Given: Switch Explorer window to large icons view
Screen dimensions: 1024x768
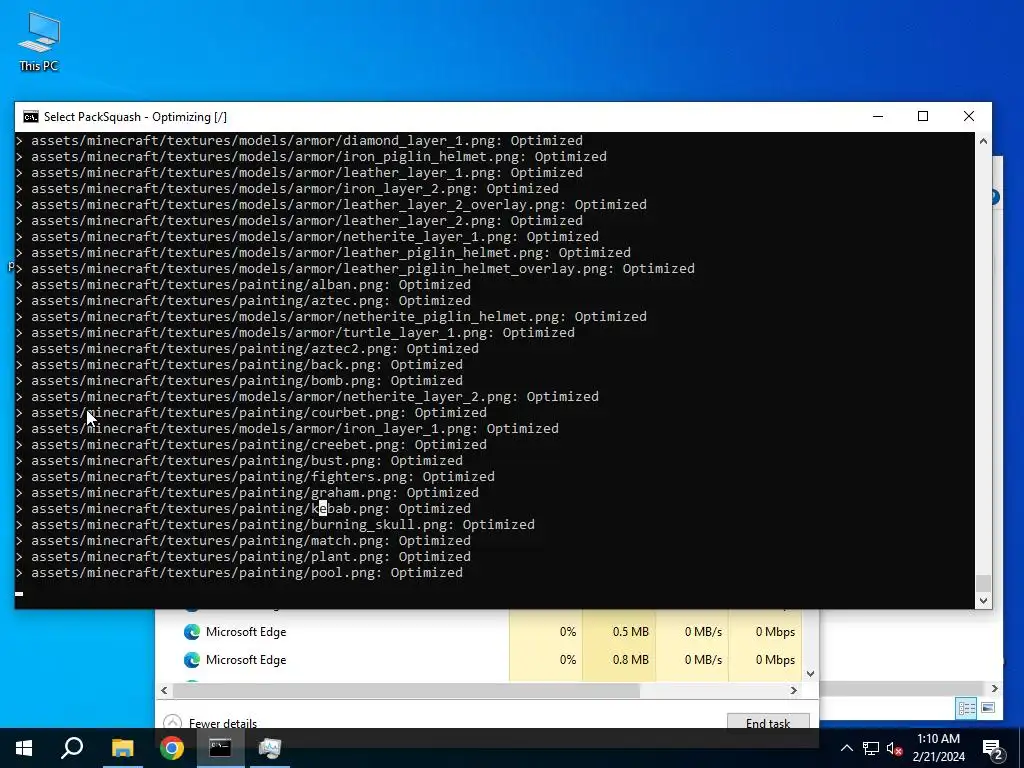Looking at the screenshot, I should [988, 708].
